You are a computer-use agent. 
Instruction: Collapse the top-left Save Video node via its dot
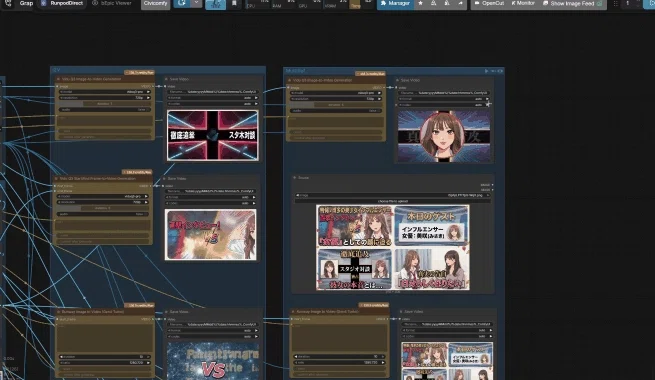pos(166,79)
